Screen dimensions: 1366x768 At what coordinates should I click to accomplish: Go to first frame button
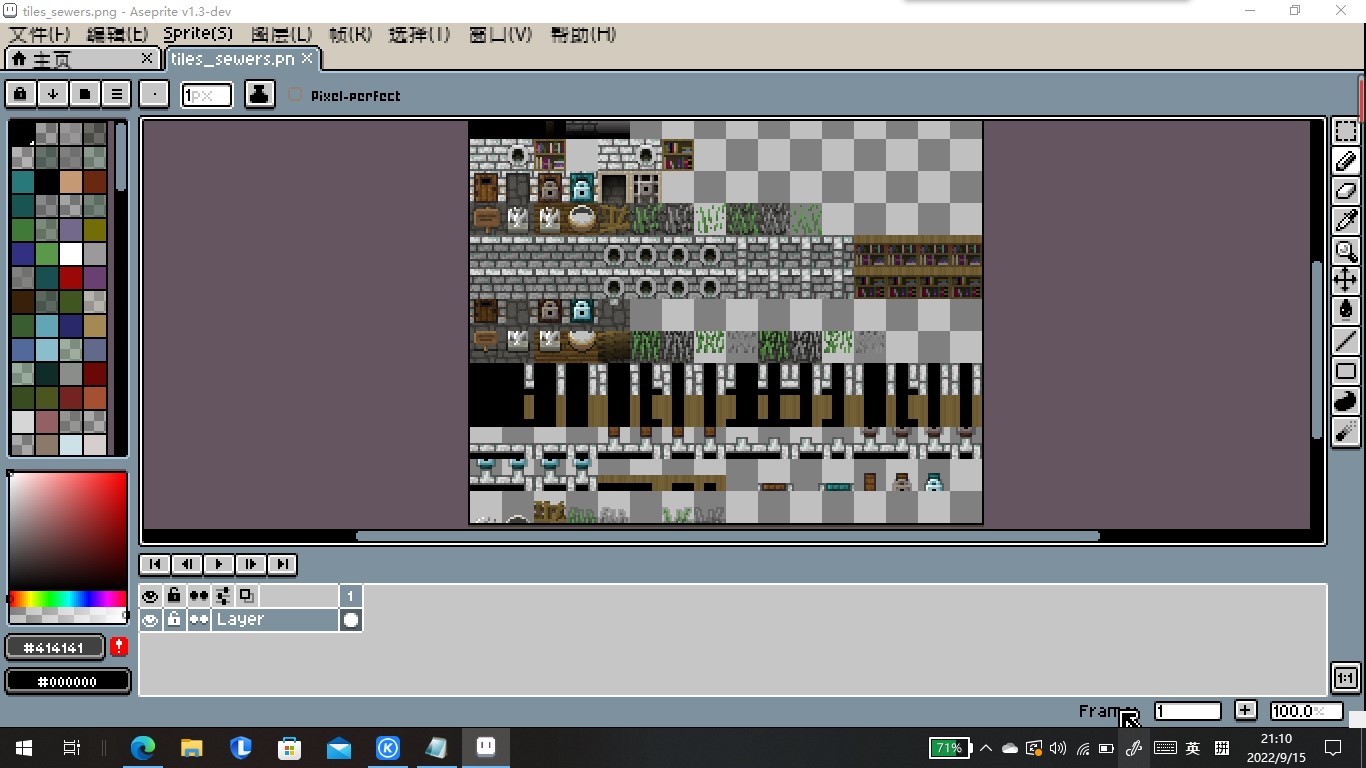155,564
